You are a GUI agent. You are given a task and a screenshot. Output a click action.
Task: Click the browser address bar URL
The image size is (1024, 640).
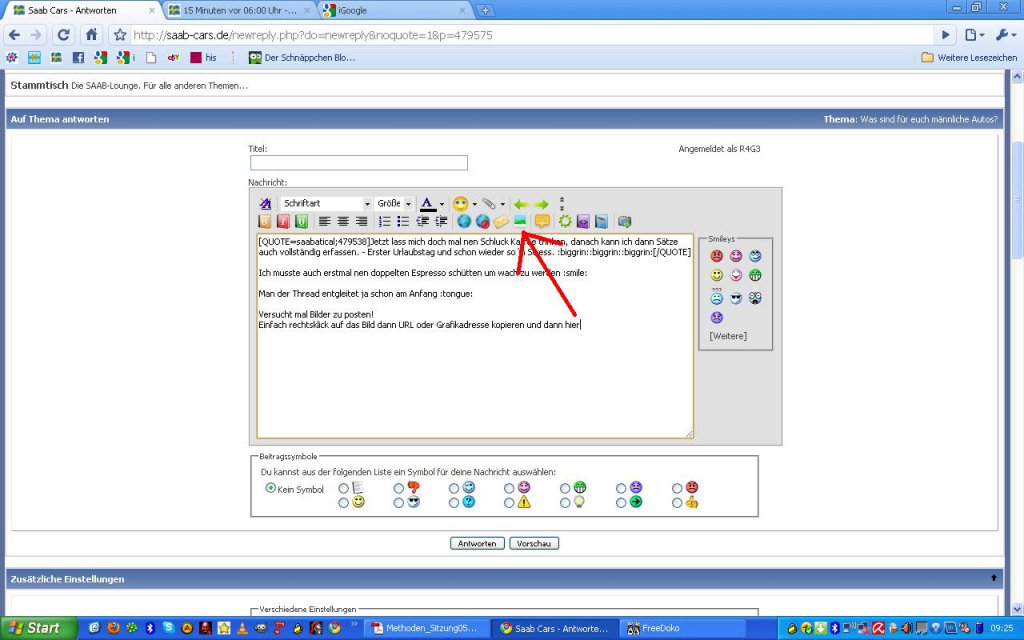(312, 35)
